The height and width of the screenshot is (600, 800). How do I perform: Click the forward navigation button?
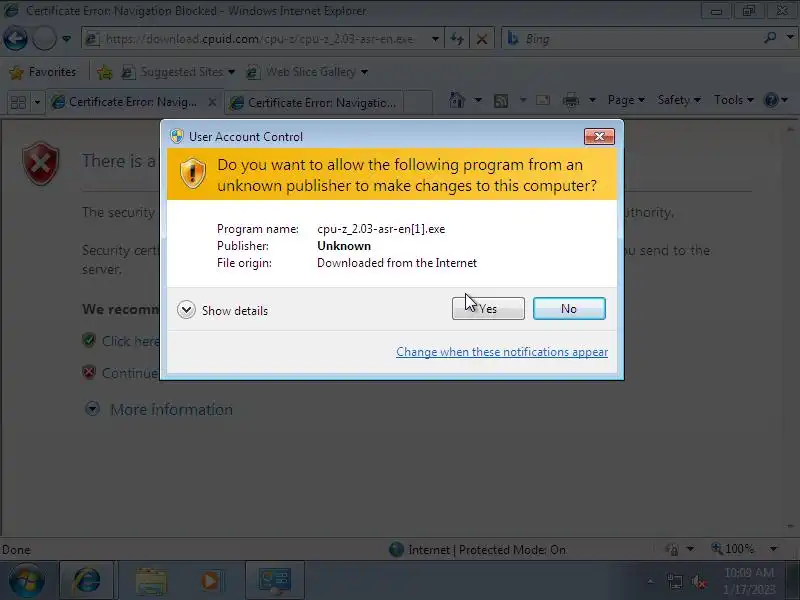point(44,39)
